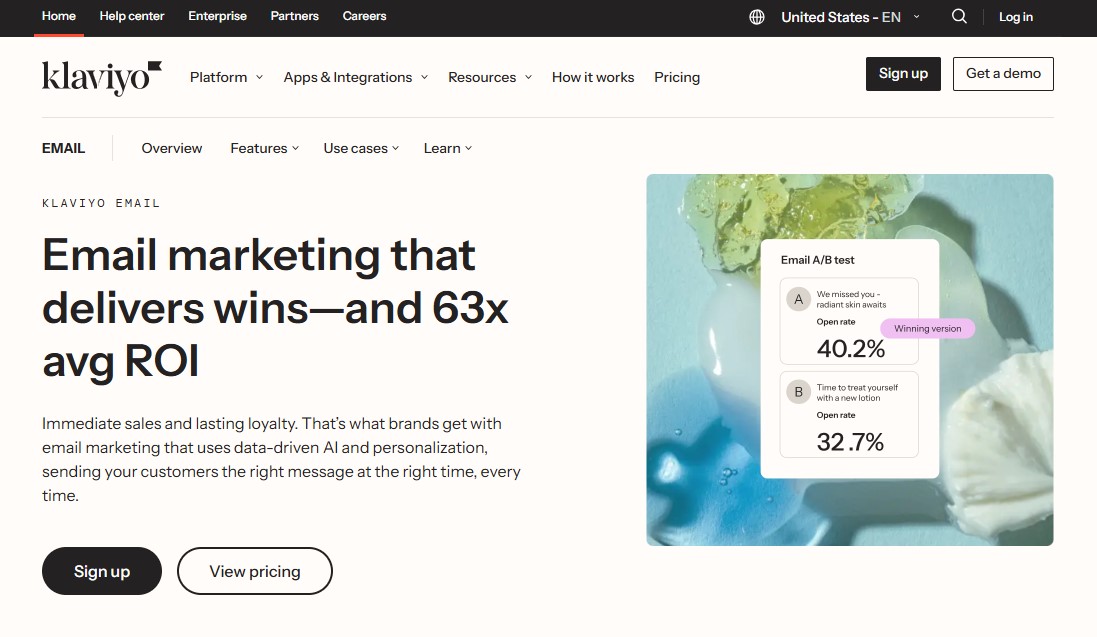Click the Klaviyo logo

click(101, 77)
